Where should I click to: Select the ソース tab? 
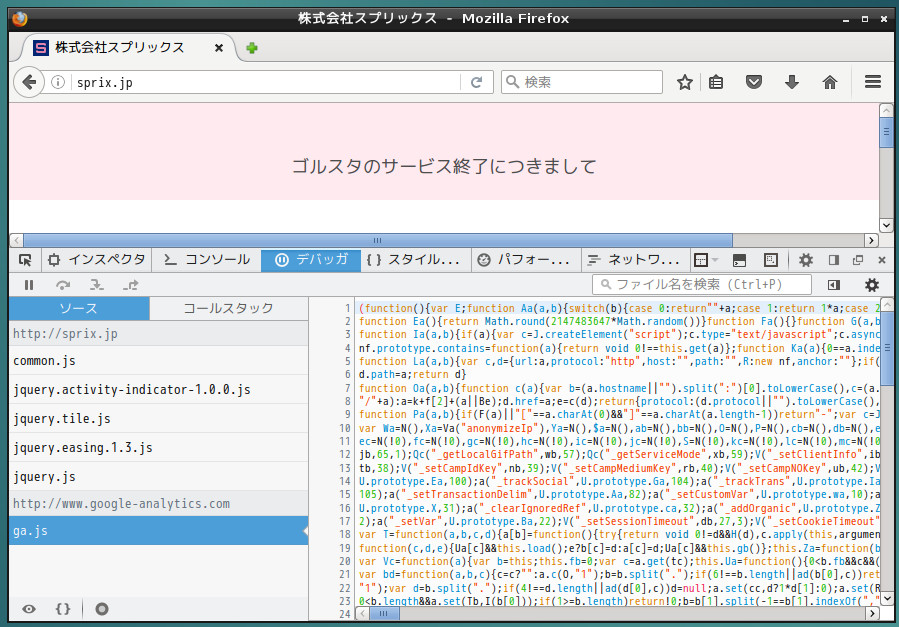pos(79,308)
